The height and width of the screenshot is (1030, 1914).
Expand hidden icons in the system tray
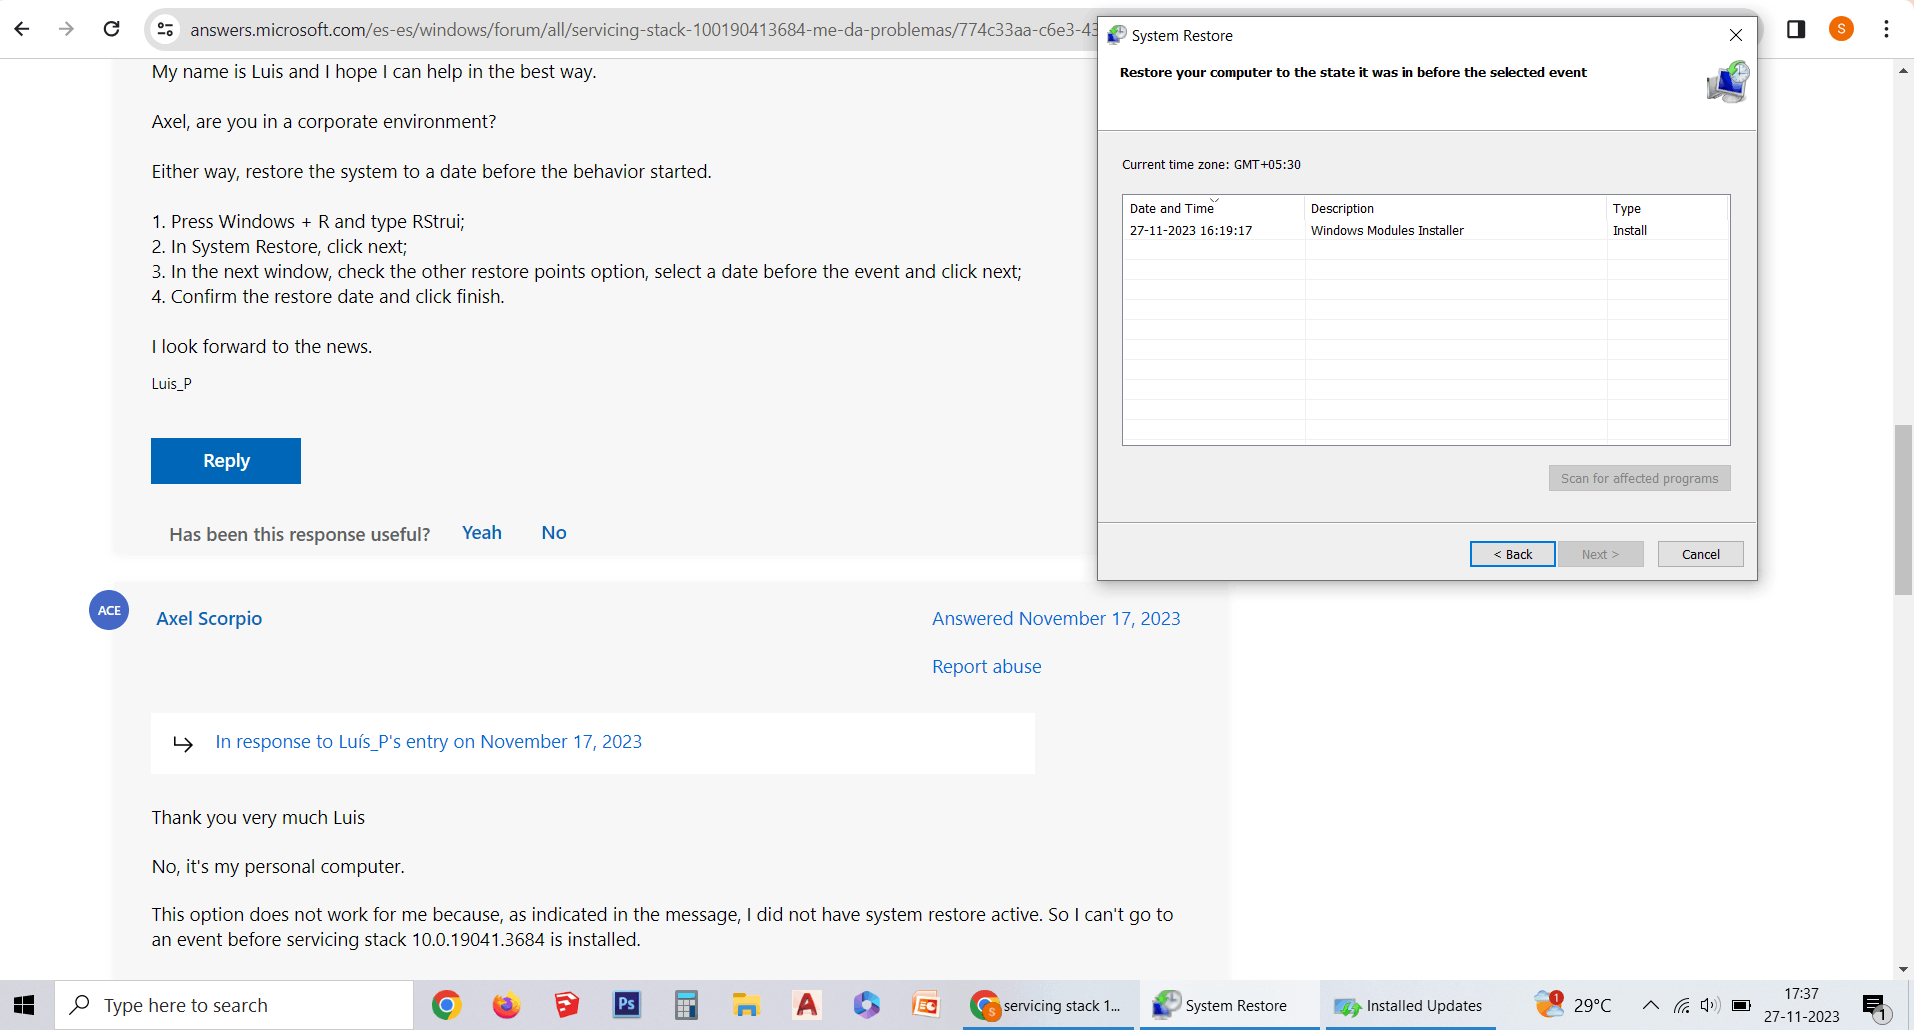pyautogui.click(x=1649, y=1006)
